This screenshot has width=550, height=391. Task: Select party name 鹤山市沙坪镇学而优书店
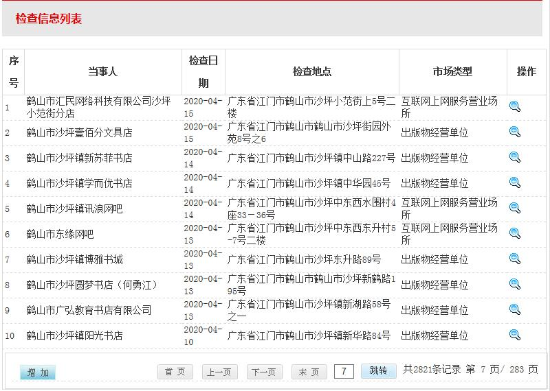click(x=79, y=183)
